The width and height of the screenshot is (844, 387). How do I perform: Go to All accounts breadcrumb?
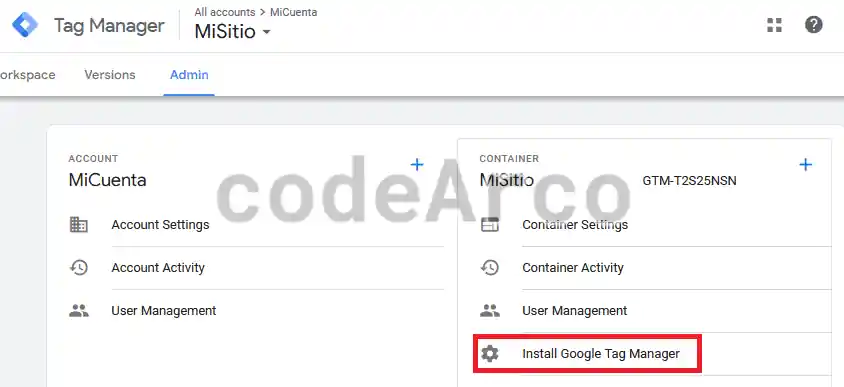[224, 12]
